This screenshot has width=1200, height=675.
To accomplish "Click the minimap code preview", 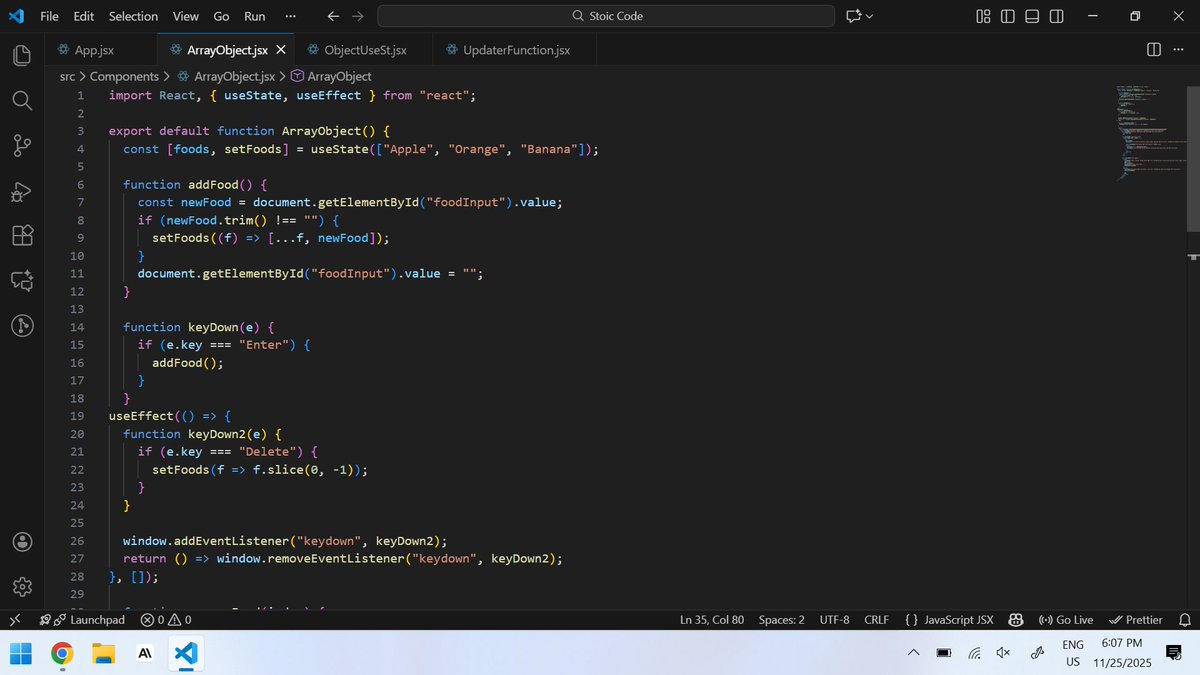I will [x=1150, y=132].
